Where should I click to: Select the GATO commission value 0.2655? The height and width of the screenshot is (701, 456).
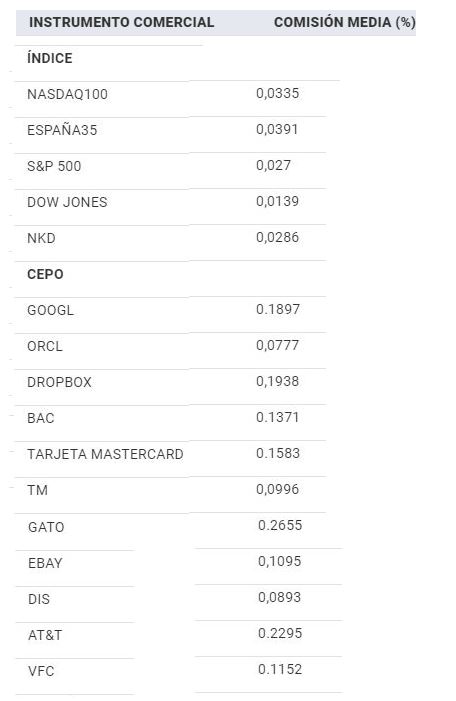tap(280, 525)
